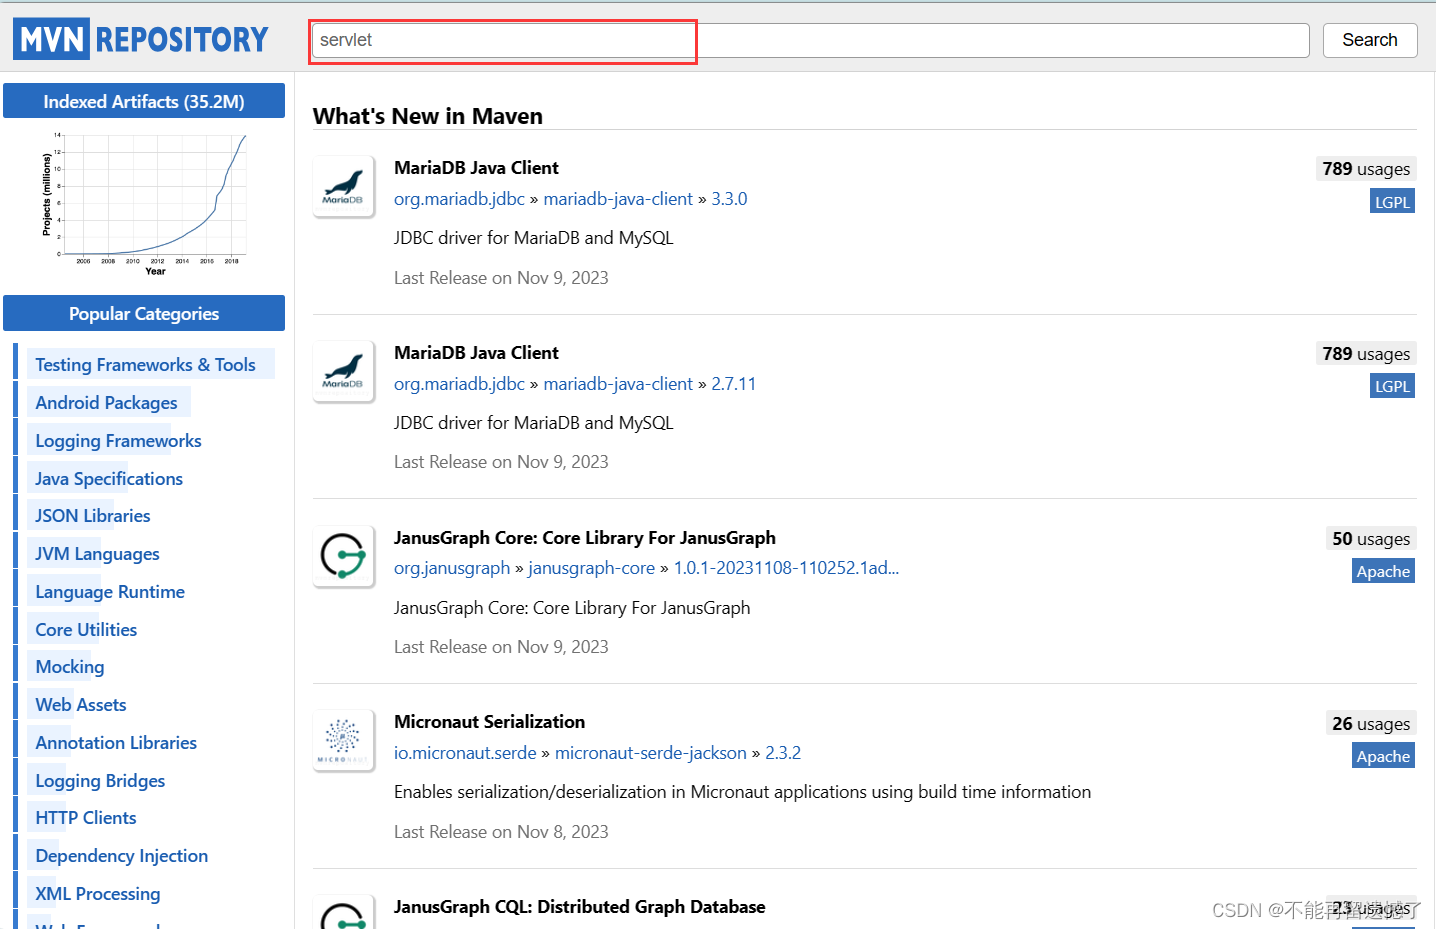This screenshot has width=1436, height=929.
Task: Open JanusGraph Core: Core Library title
Action: [585, 538]
